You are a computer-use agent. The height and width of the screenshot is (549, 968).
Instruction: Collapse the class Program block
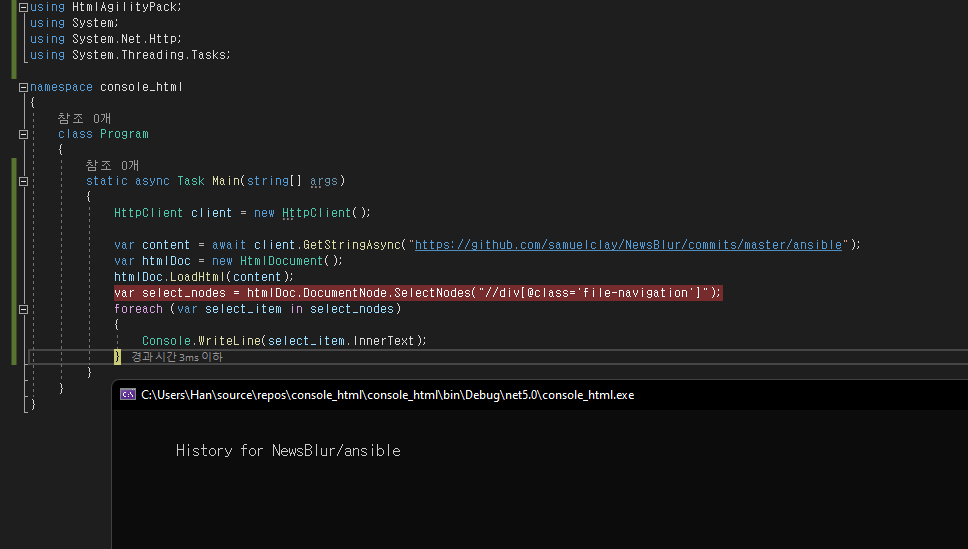tap(23, 134)
